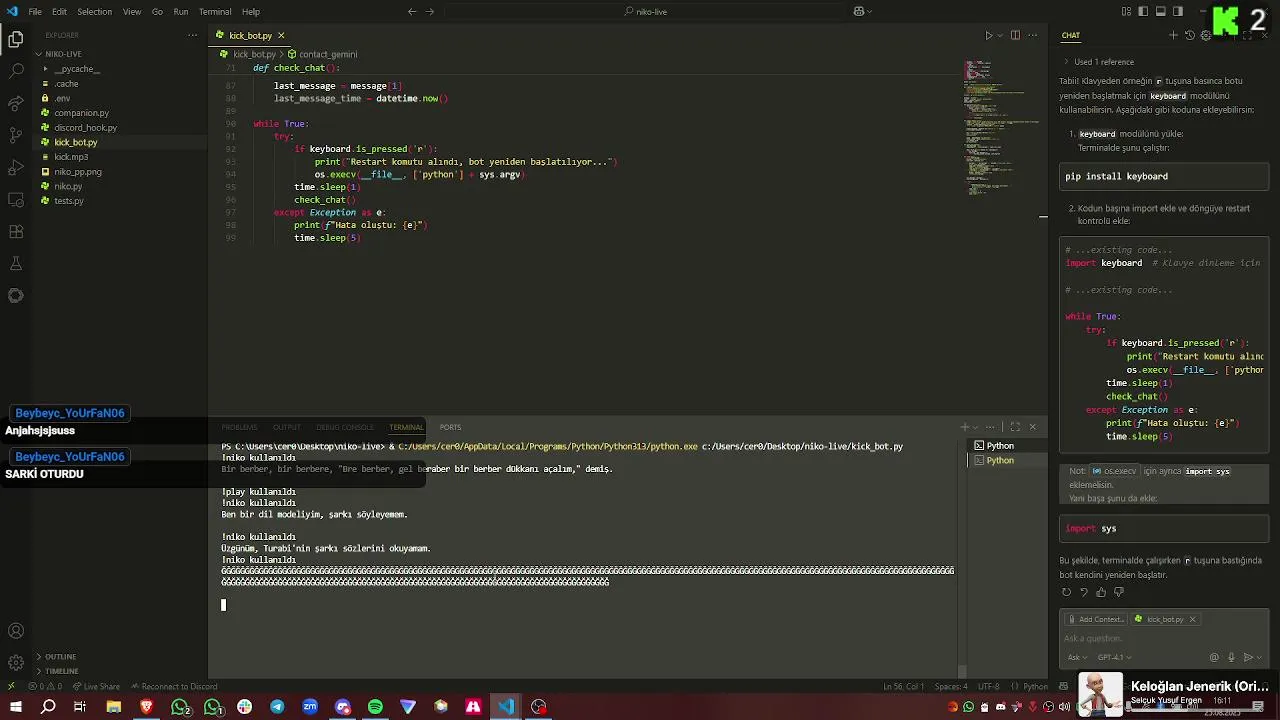
Task: Remove kick_bot.py context attachment
Action: 1192,619
